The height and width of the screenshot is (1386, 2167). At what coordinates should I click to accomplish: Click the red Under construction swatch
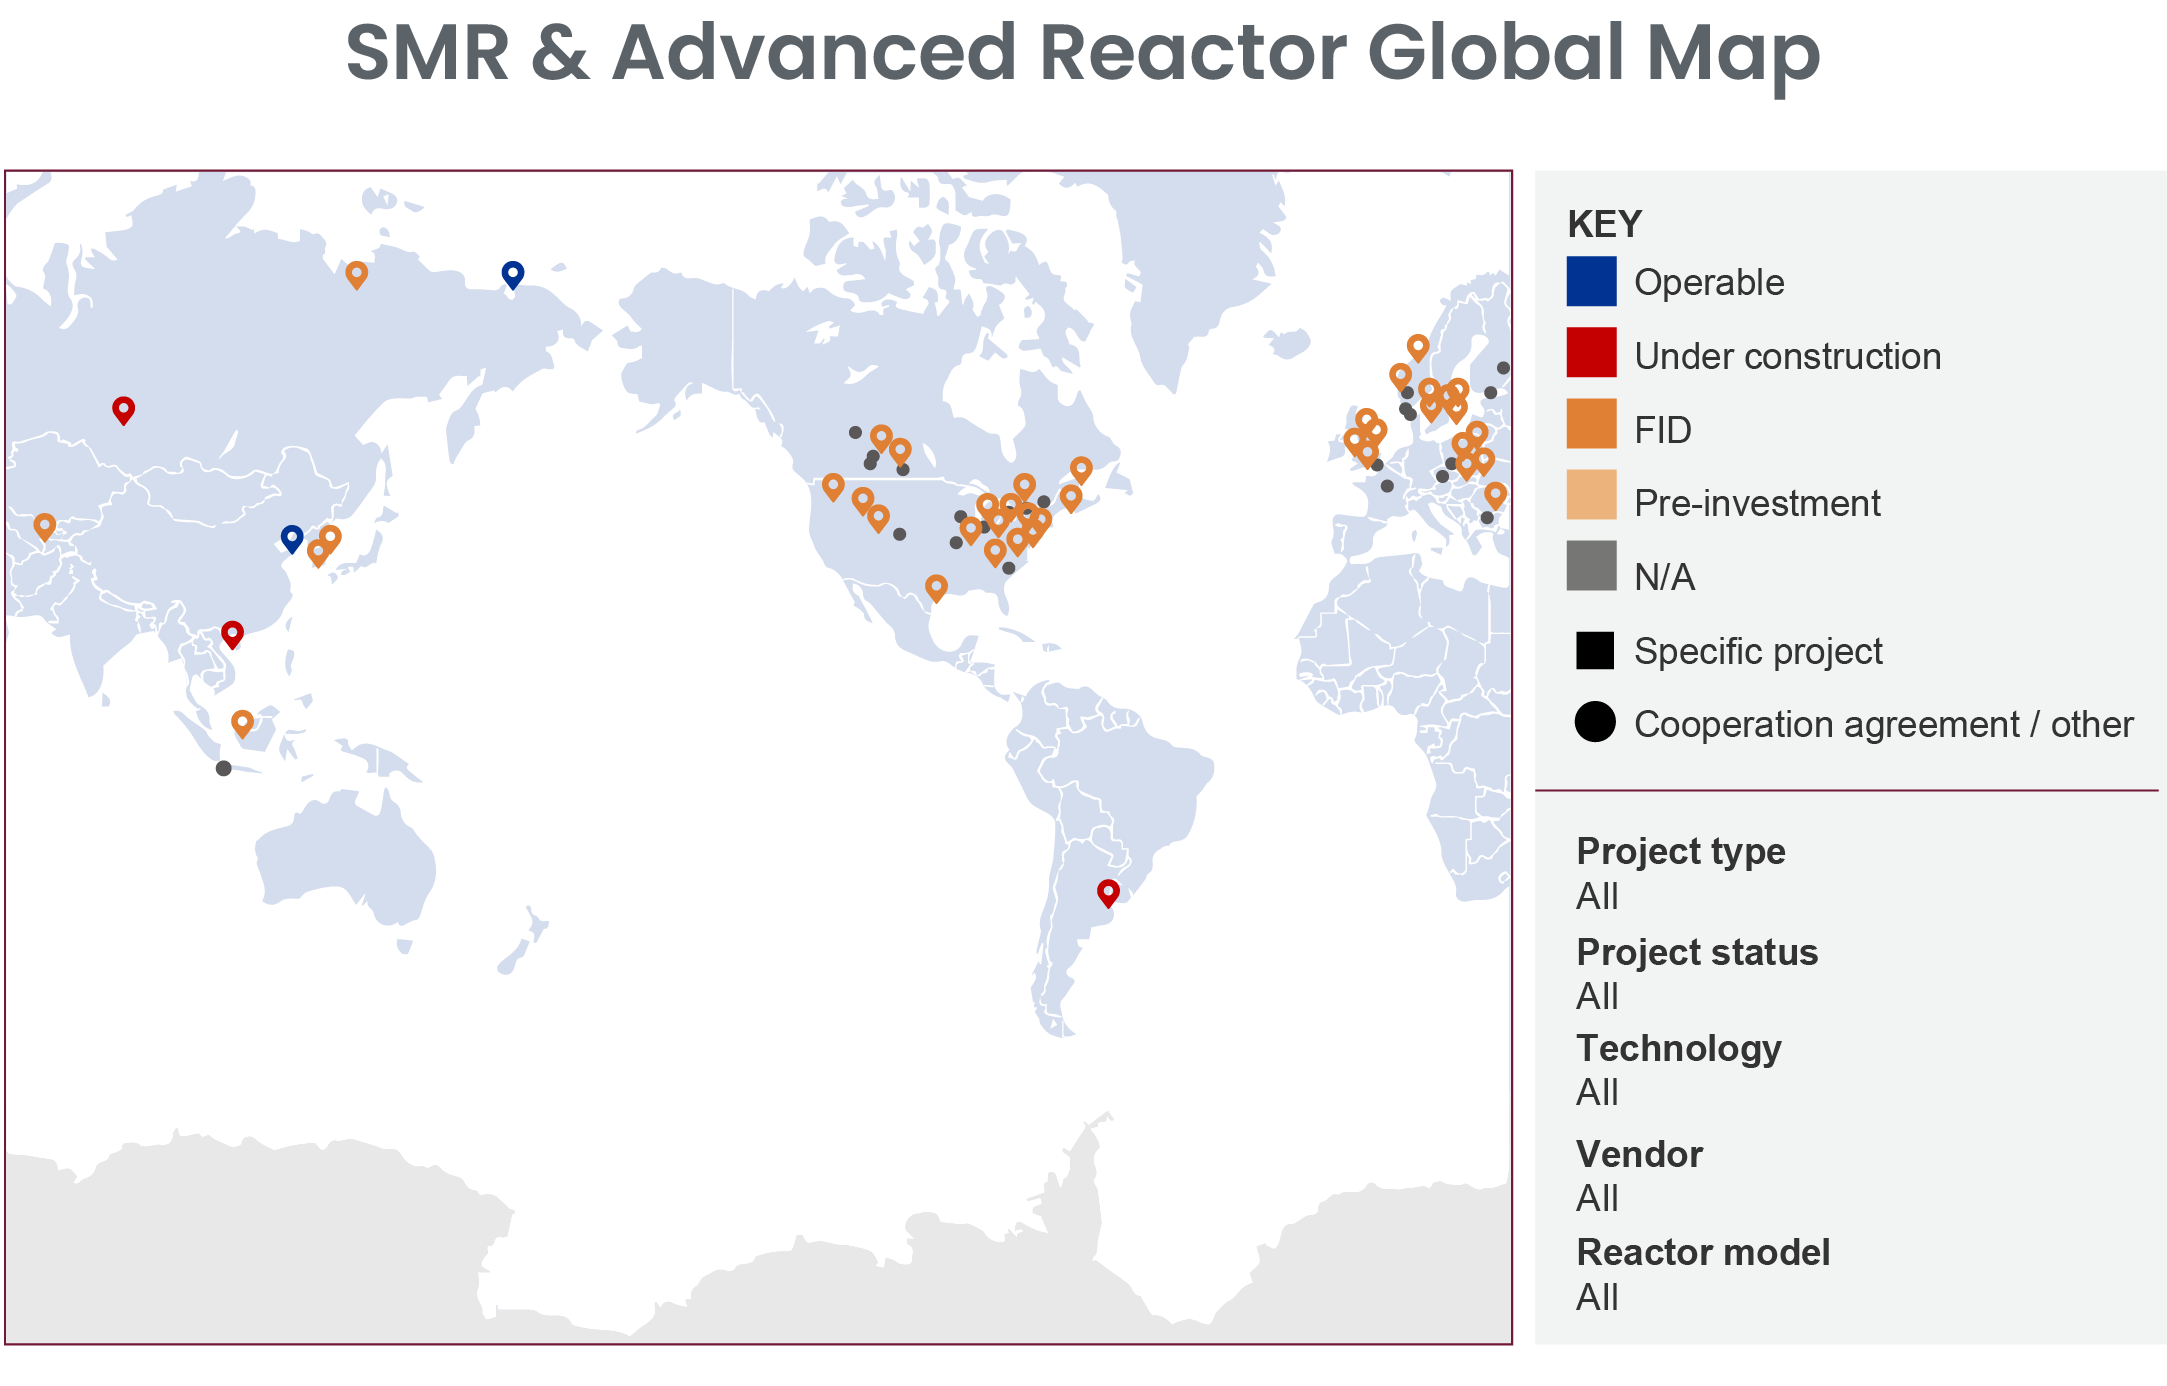tap(1591, 353)
